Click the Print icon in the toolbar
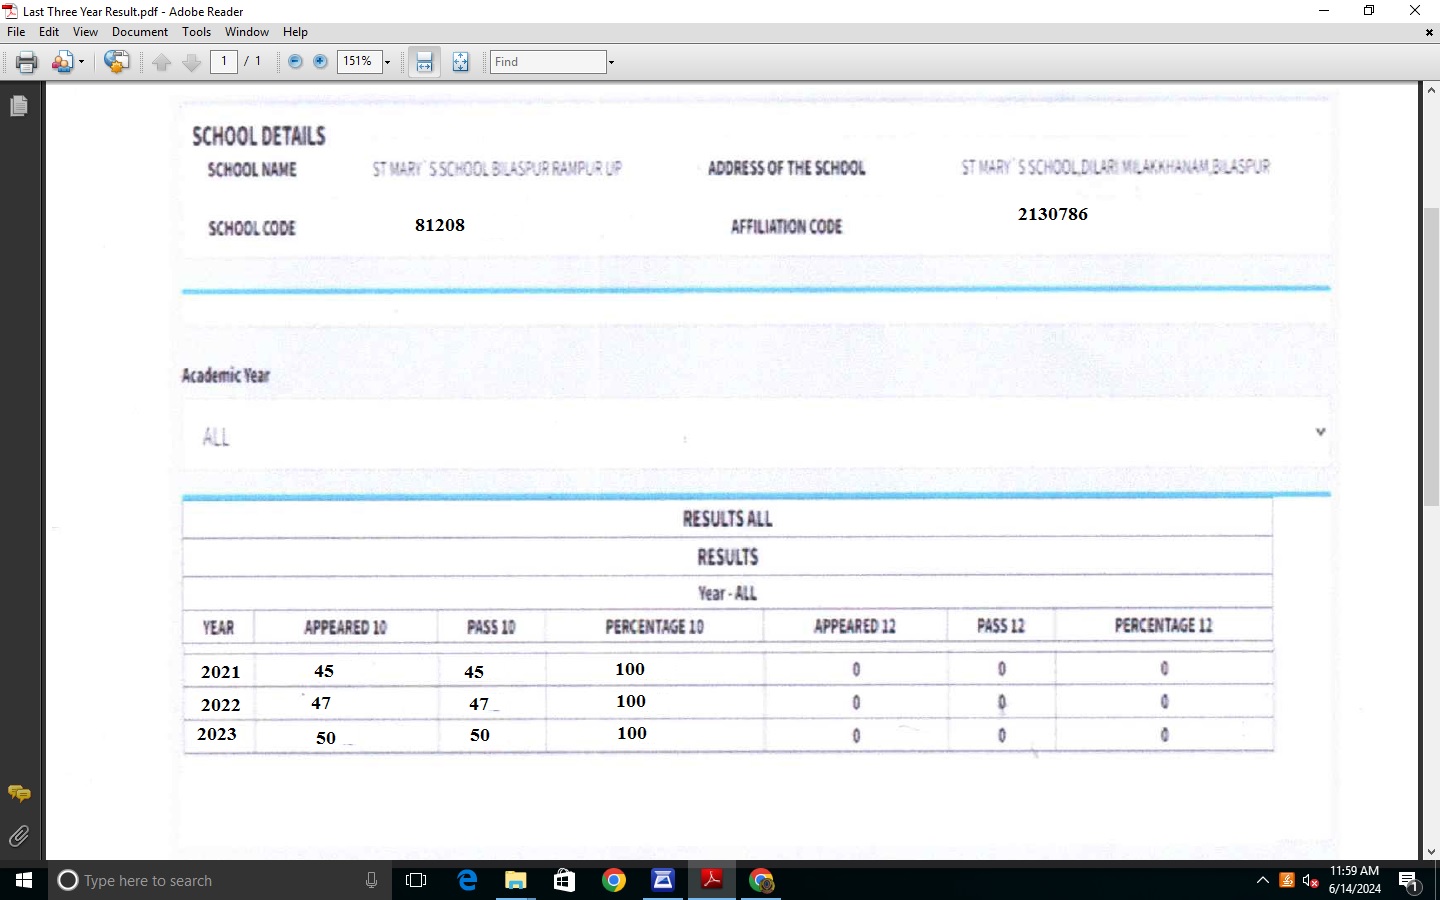1440x900 pixels. pyautogui.click(x=26, y=62)
